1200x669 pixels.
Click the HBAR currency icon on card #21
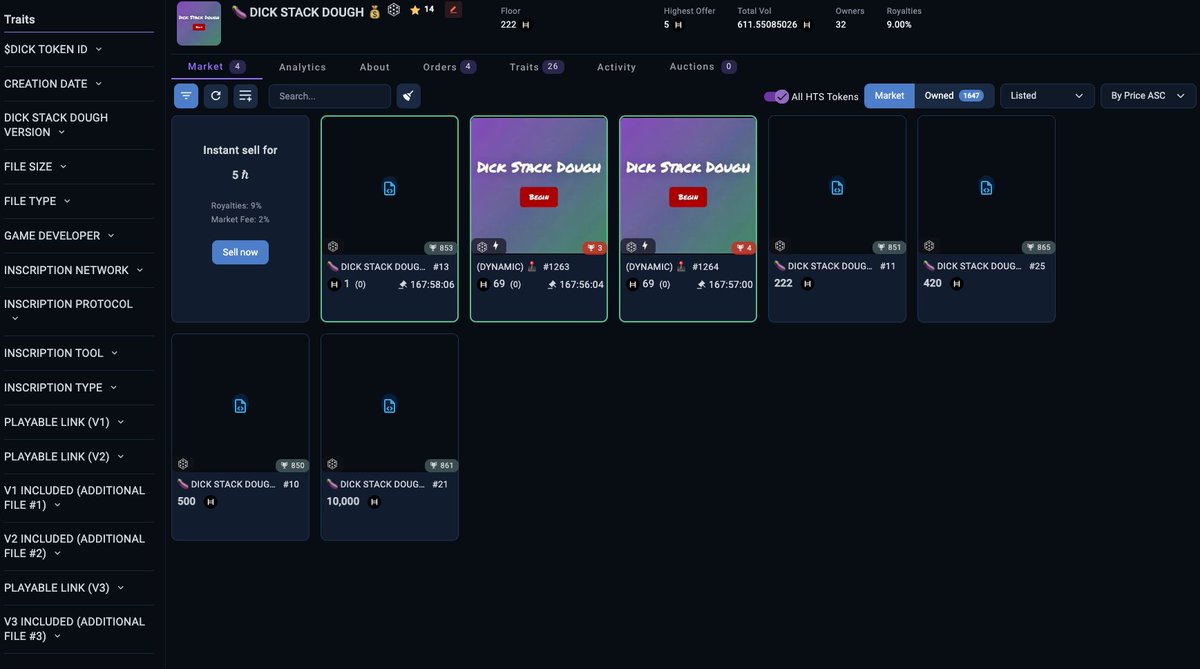pyautogui.click(x=374, y=502)
